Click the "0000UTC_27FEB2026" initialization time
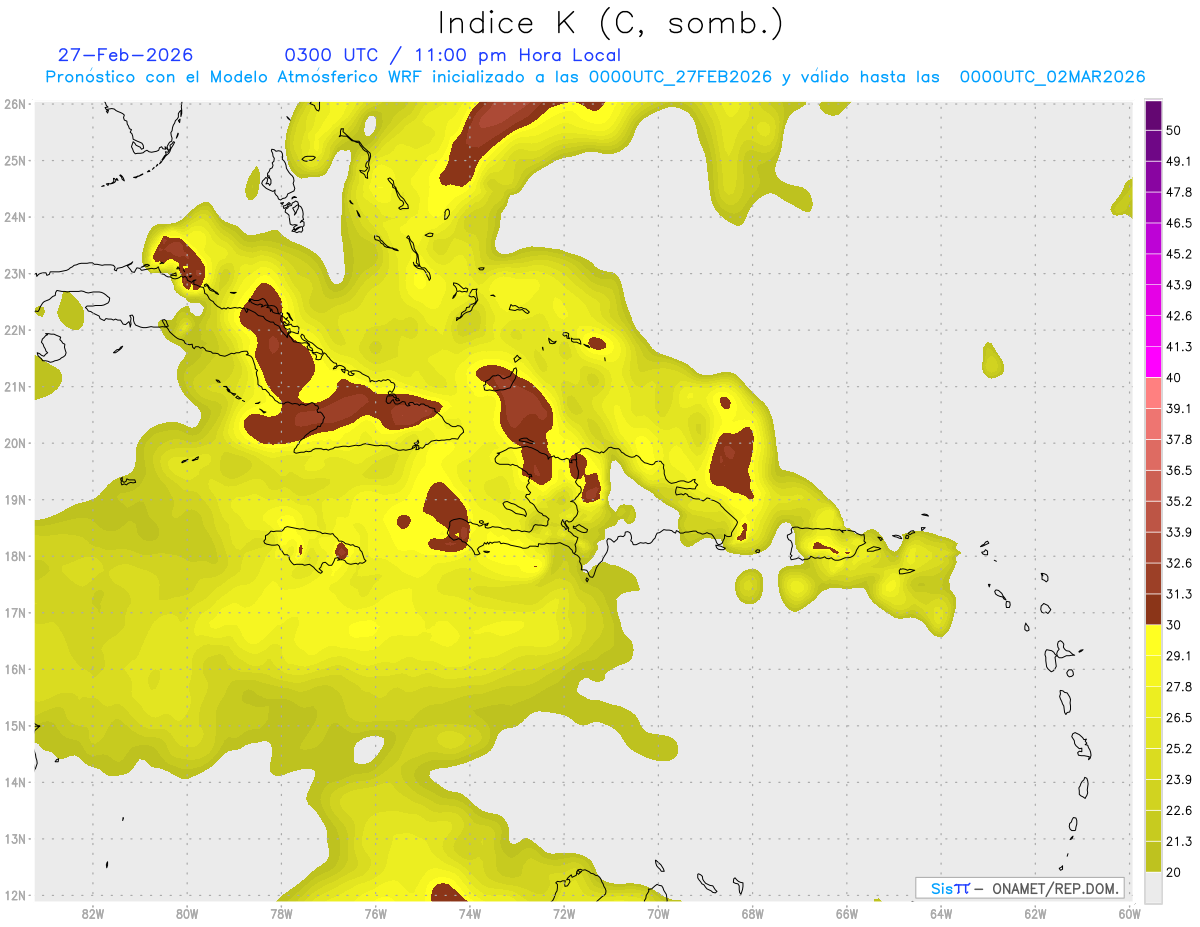The image size is (1200, 927). 680,77
